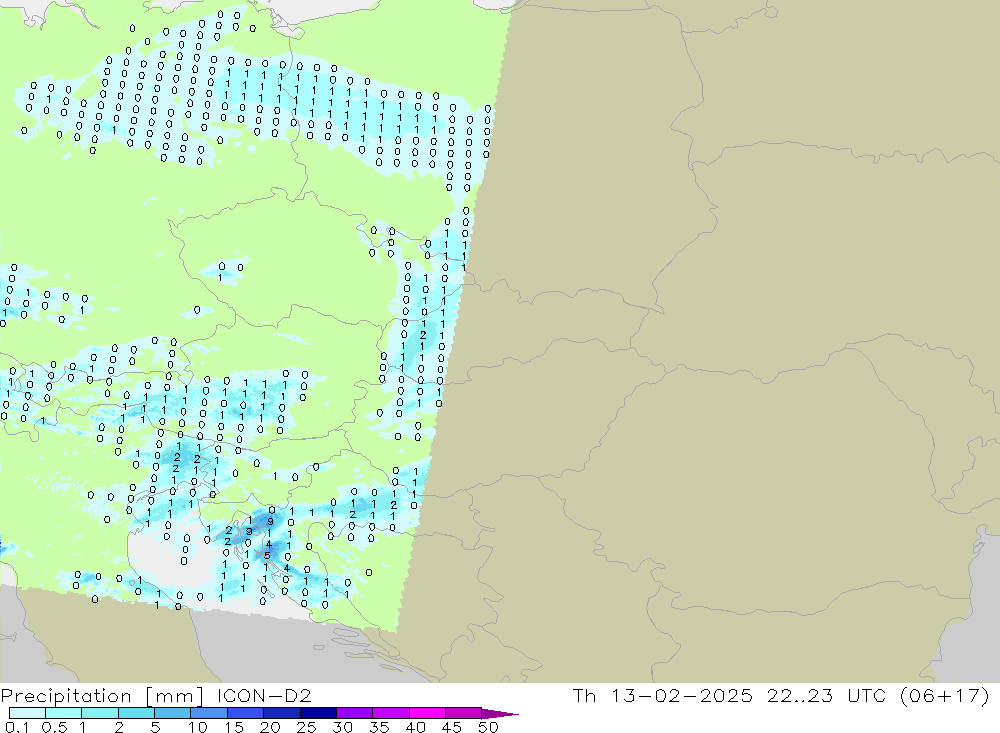Click the legend value '45'

click(x=452, y=727)
